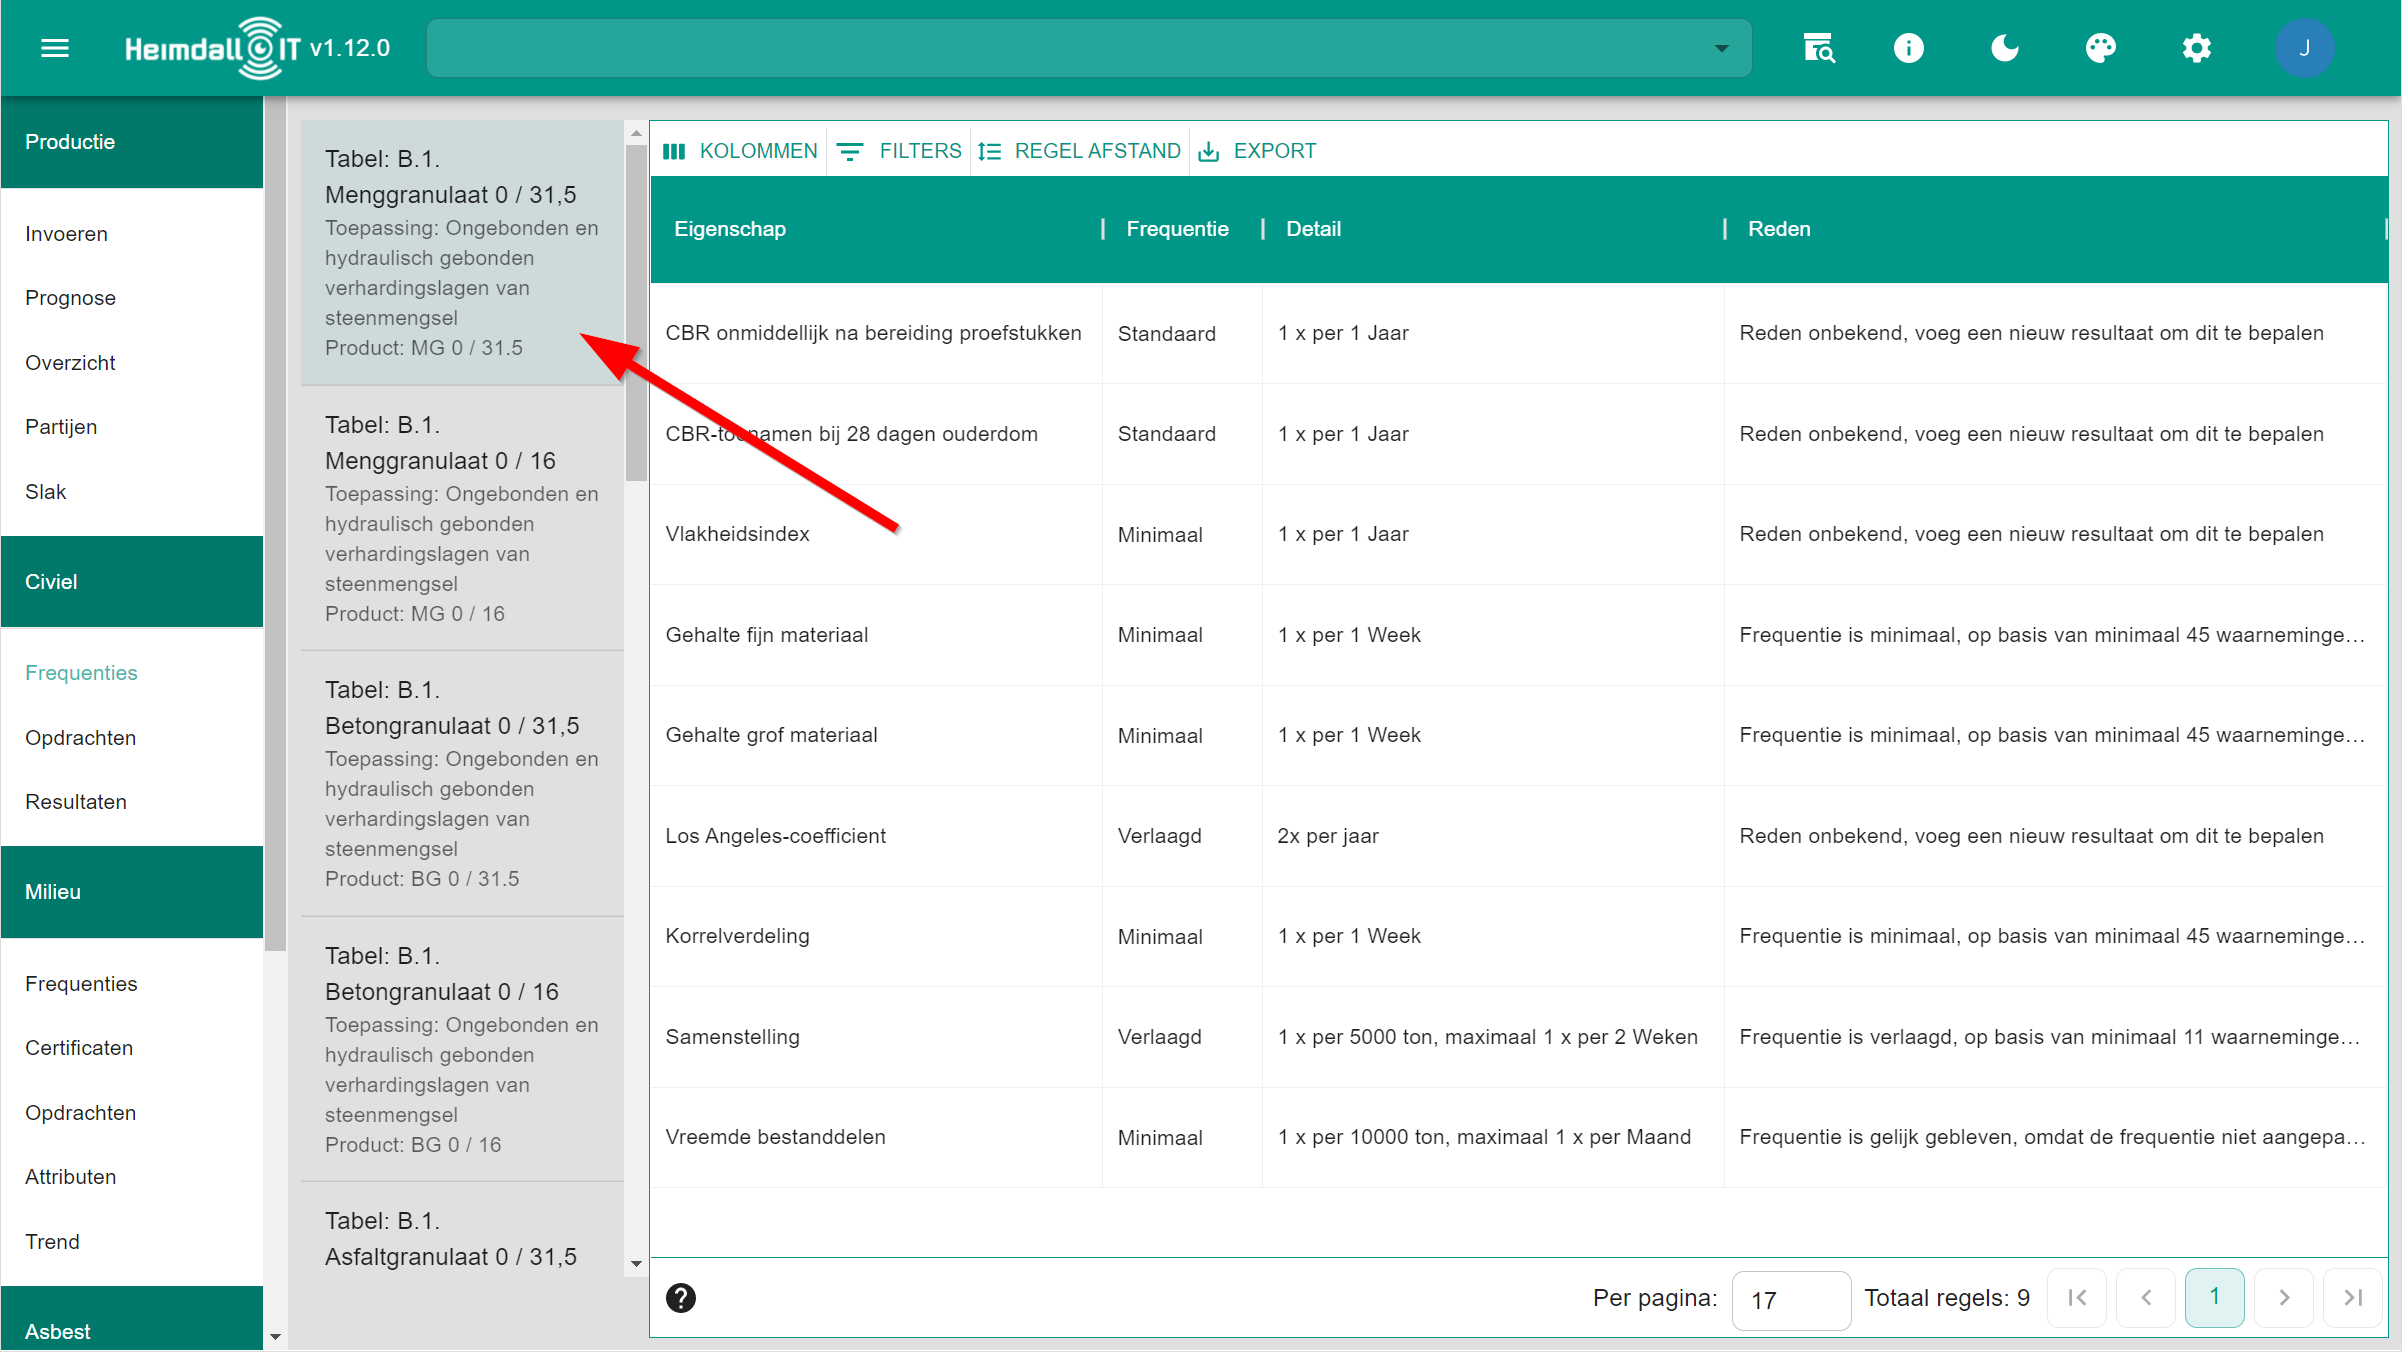This screenshot has width=2402, height=1352.
Task: Open Opdrachten under Civiel
Action: click(132, 738)
